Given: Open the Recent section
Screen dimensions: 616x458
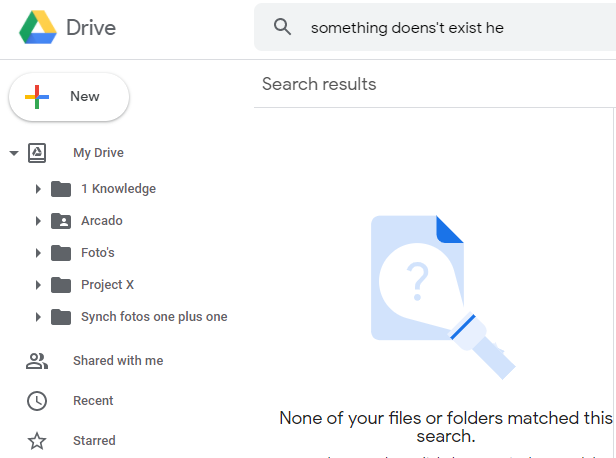Looking at the screenshot, I should pos(93,401).
